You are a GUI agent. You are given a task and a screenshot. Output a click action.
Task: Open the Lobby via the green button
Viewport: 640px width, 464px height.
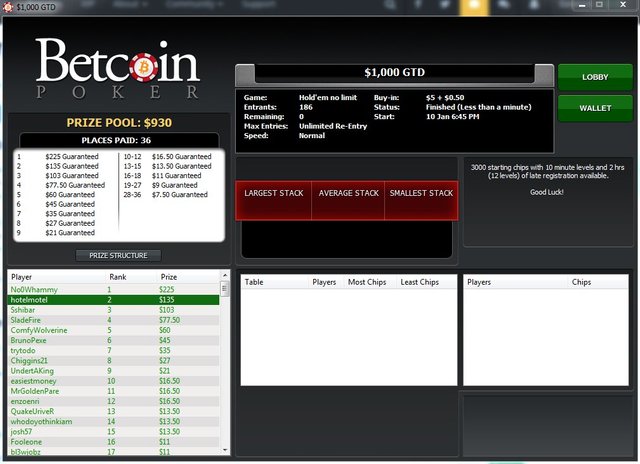click(595, 77)
